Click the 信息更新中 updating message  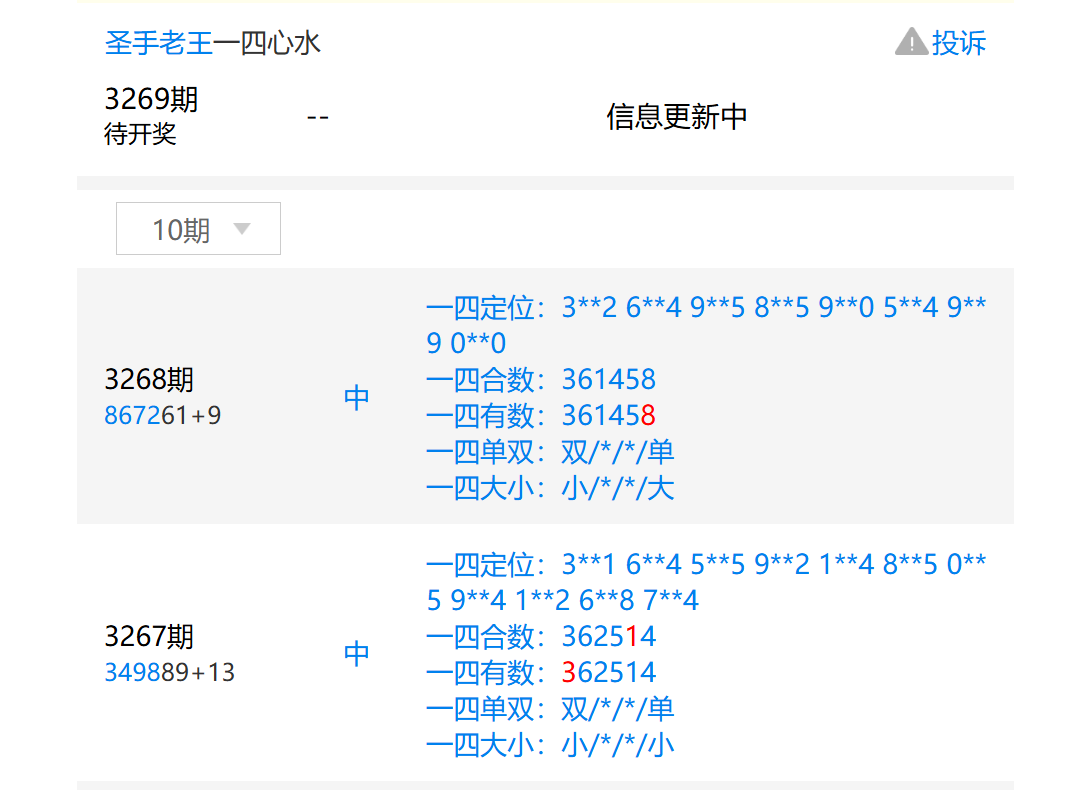point(676,116)
